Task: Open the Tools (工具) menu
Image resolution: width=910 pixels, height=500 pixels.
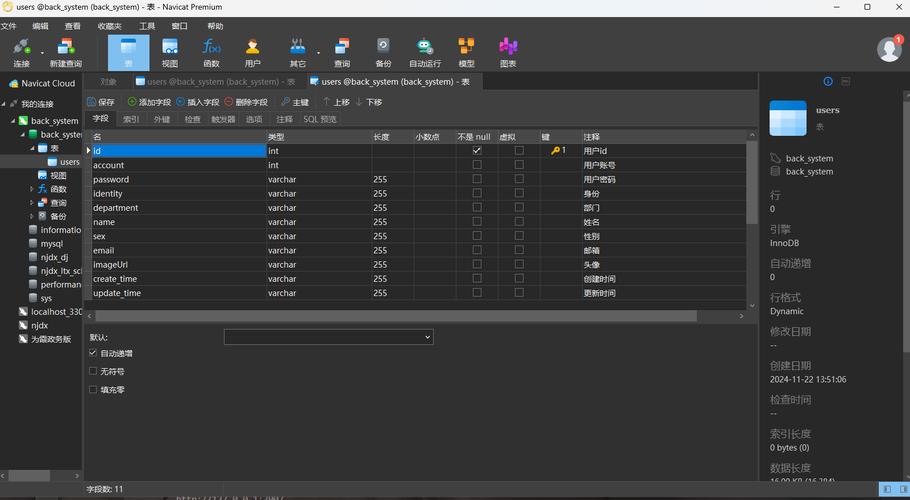Action: 147,26
